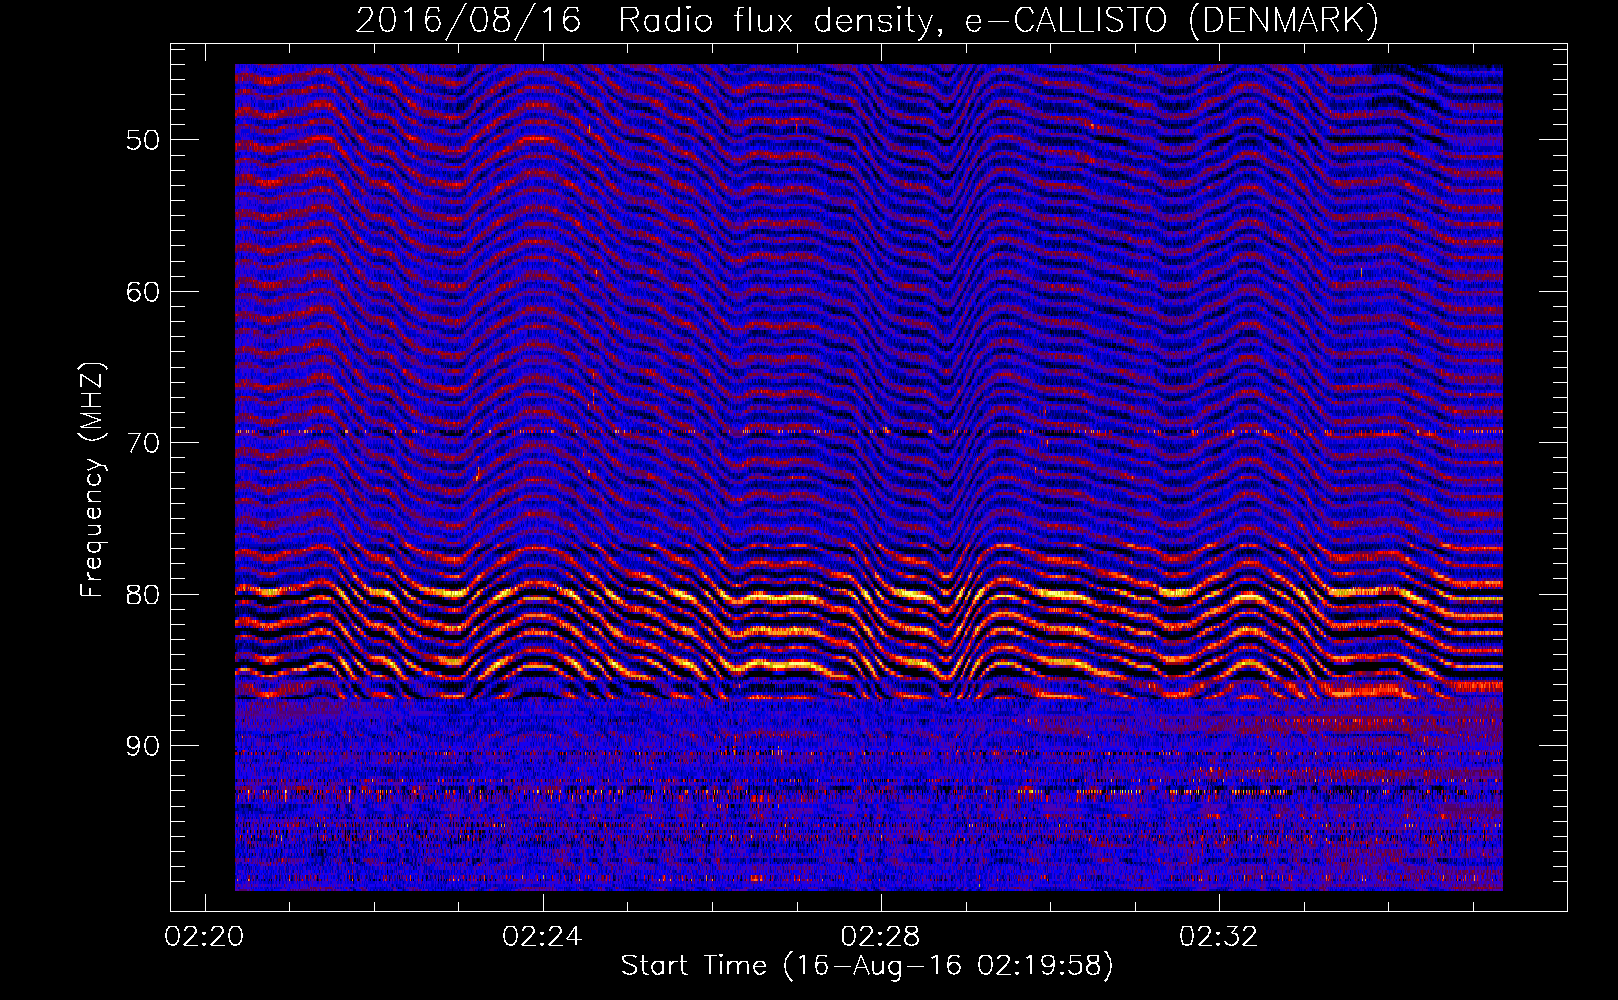Click the 02:20 time tick label

pos(205,937)
